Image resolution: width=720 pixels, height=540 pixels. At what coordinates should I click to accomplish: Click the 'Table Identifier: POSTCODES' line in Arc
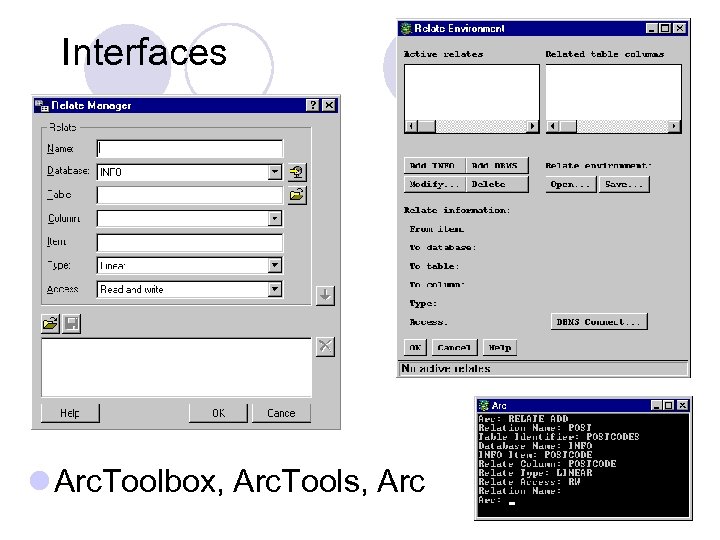pos(559,437)
